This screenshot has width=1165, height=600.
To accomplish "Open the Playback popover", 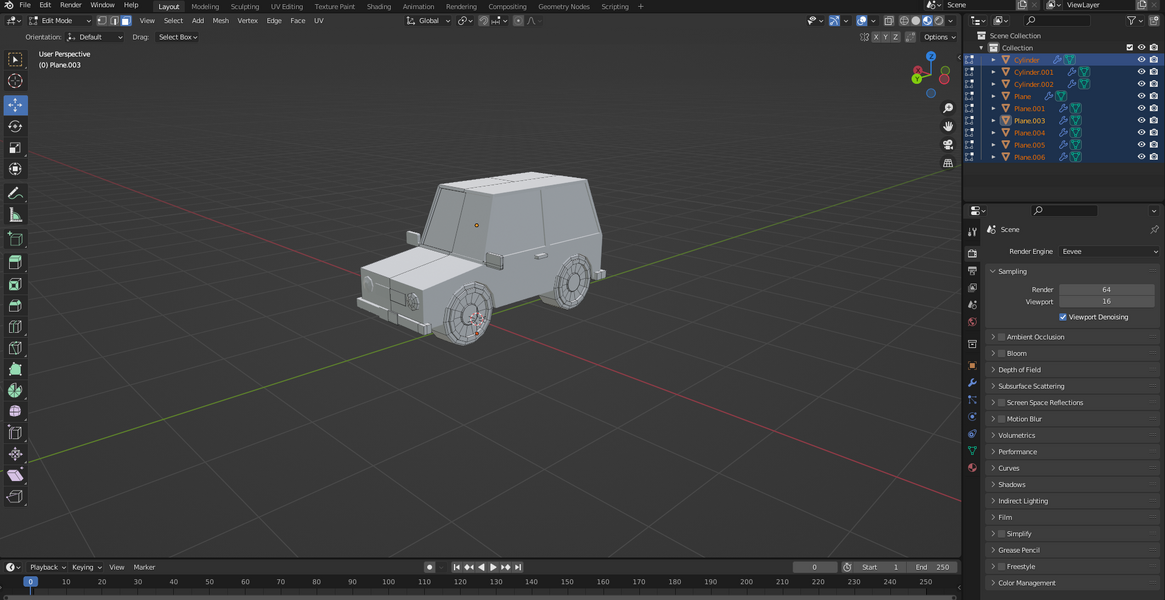I will tap(48, 567).
